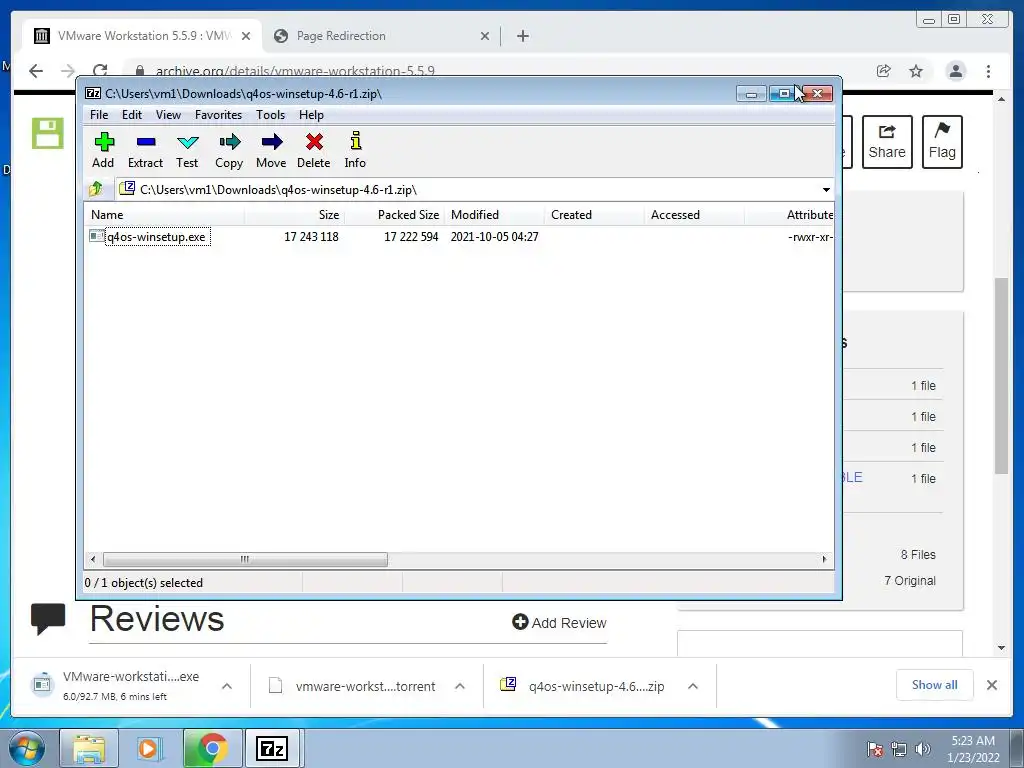Click Add Review link
Viewport: 1024px width, 768px height.
[560, 622]
